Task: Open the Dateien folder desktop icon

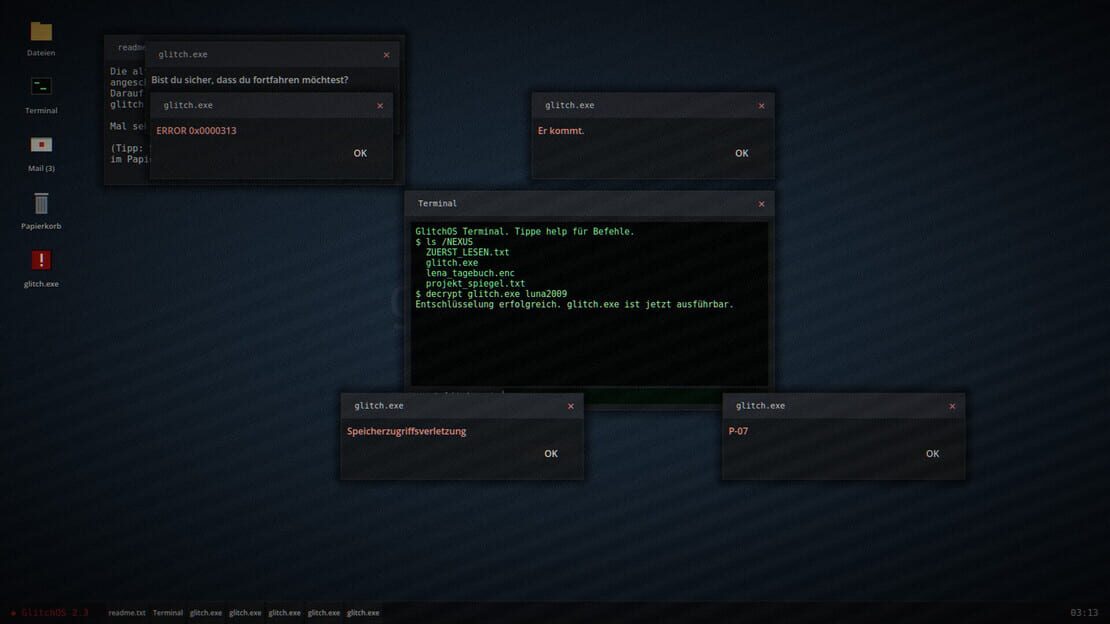Action: 41,38
